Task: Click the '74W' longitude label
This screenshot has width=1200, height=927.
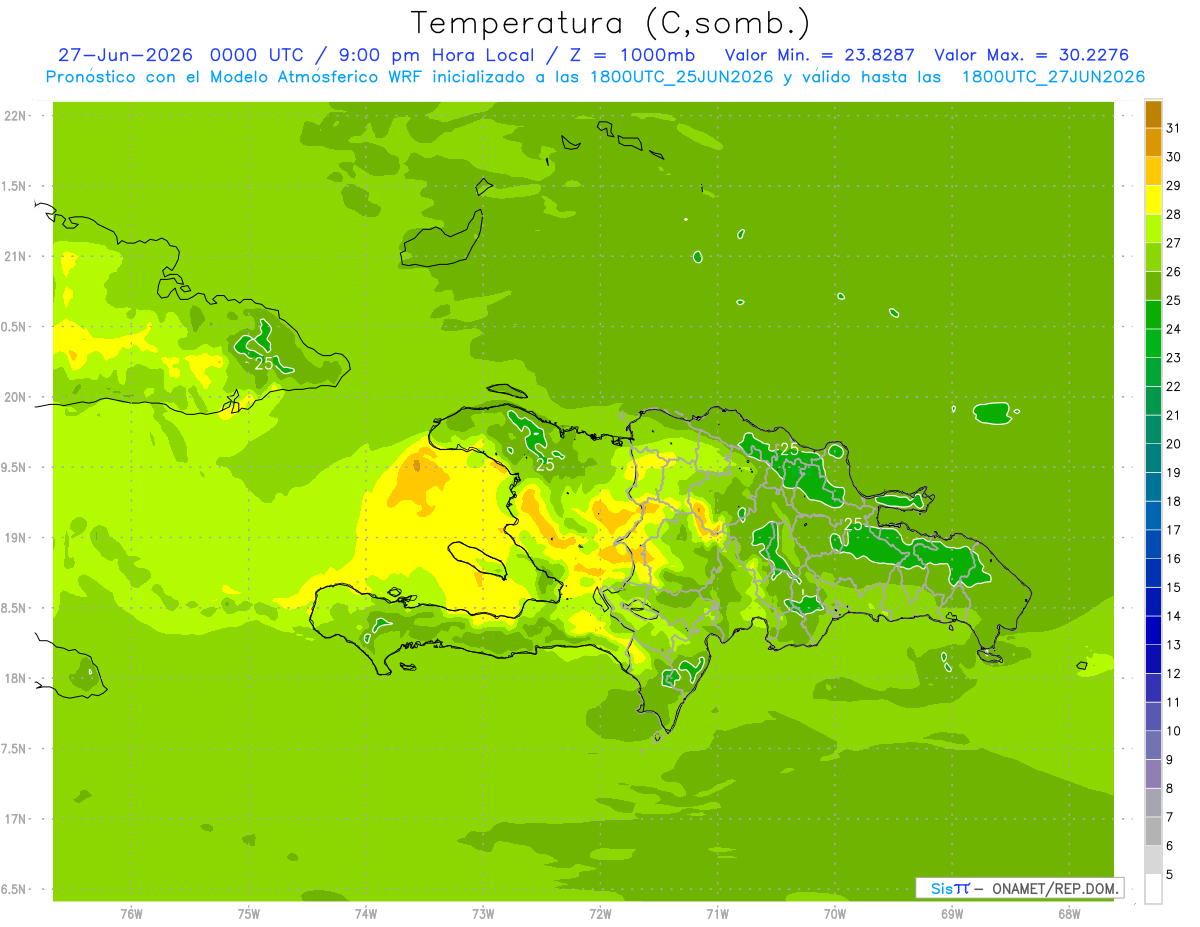Action: pyautogui.click(x=366, y=913)
